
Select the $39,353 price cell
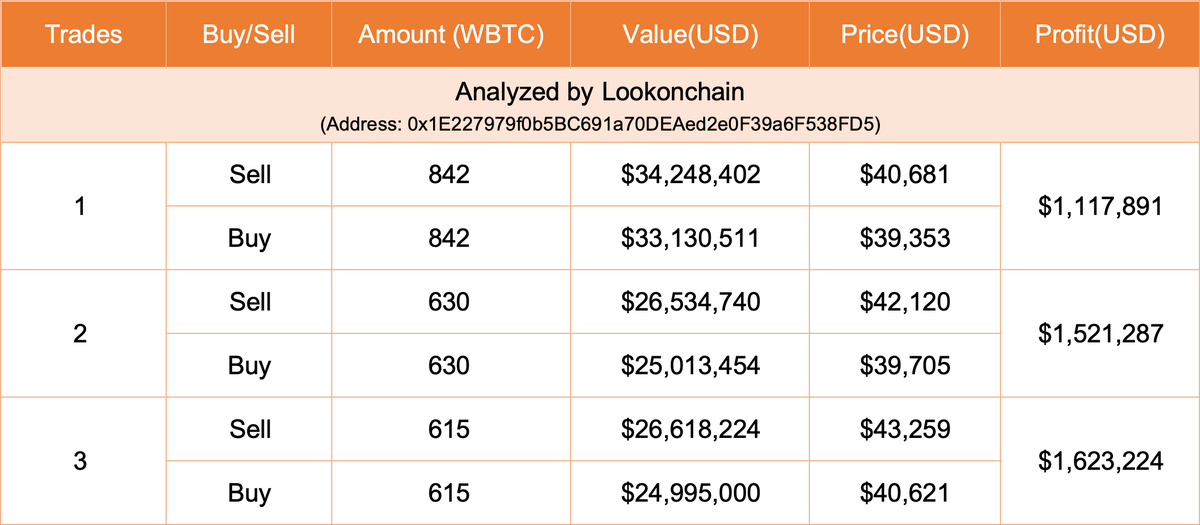click(905, 239)
